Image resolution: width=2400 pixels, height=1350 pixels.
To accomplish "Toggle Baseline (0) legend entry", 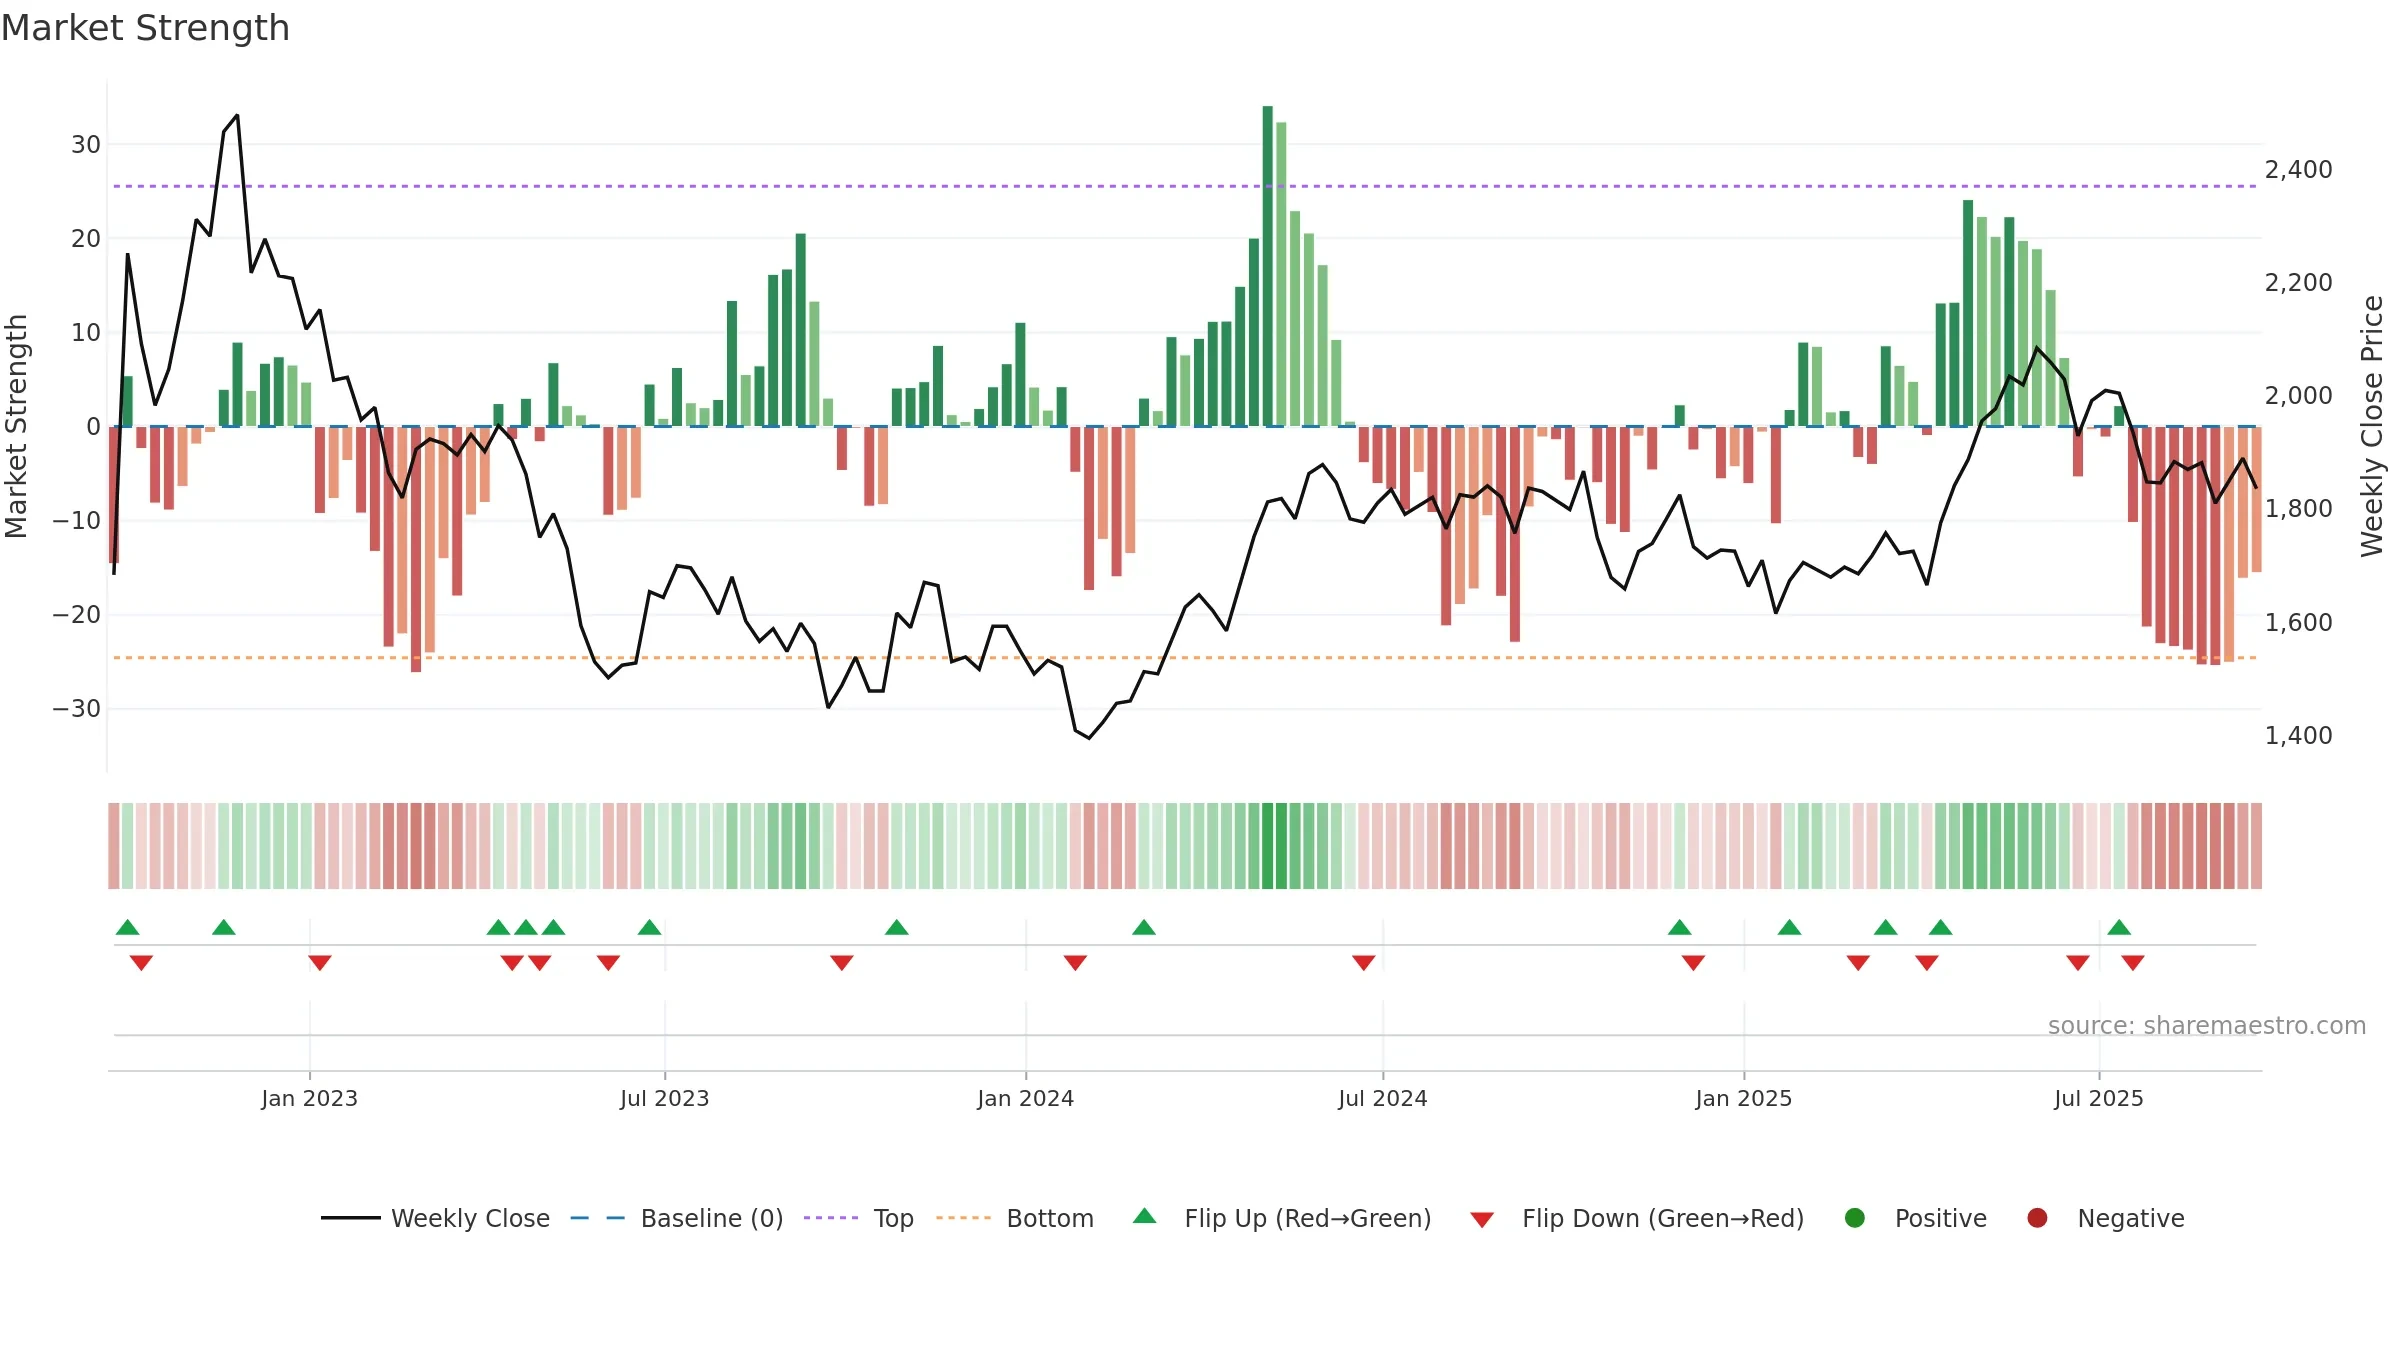I will tap(677, 1218).
